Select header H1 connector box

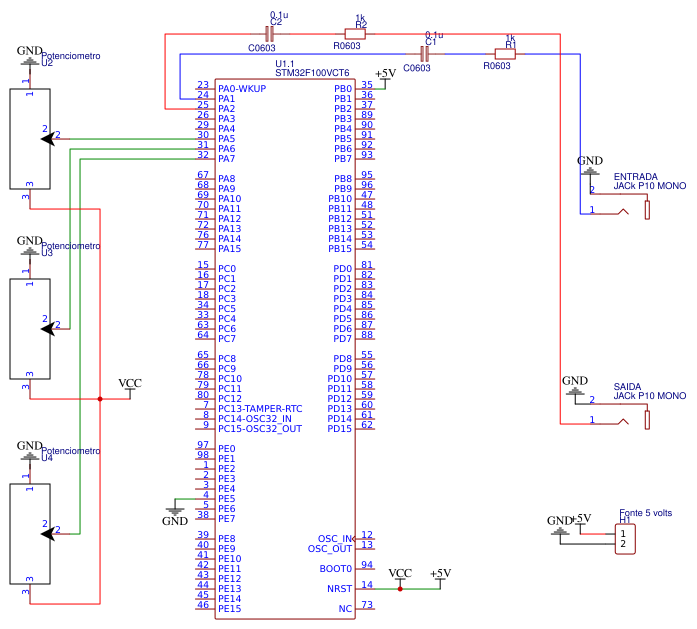coord(625,539)
